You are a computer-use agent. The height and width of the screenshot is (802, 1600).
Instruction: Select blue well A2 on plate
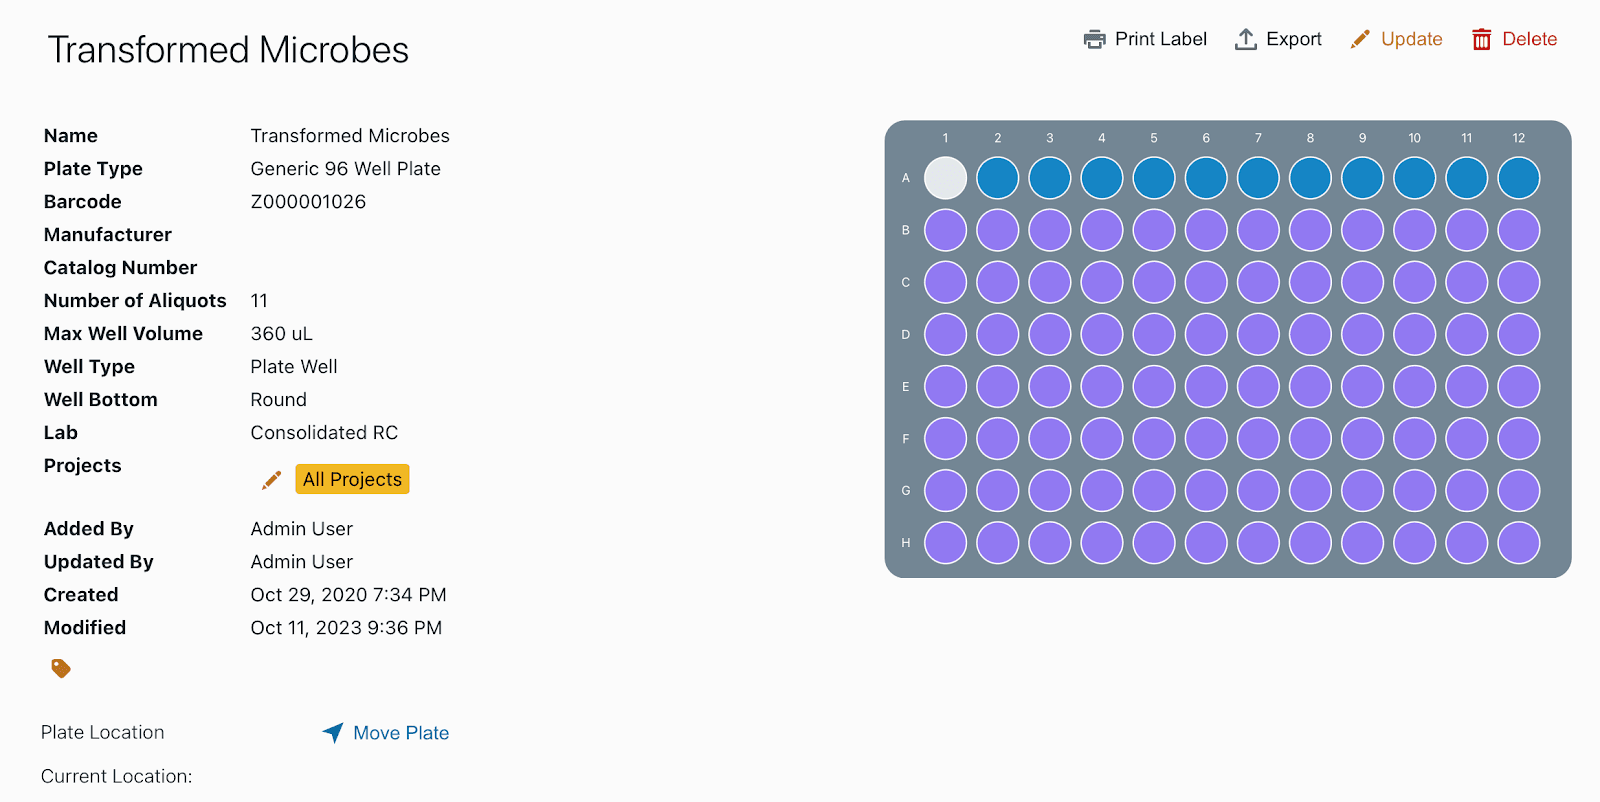[997, 178]
